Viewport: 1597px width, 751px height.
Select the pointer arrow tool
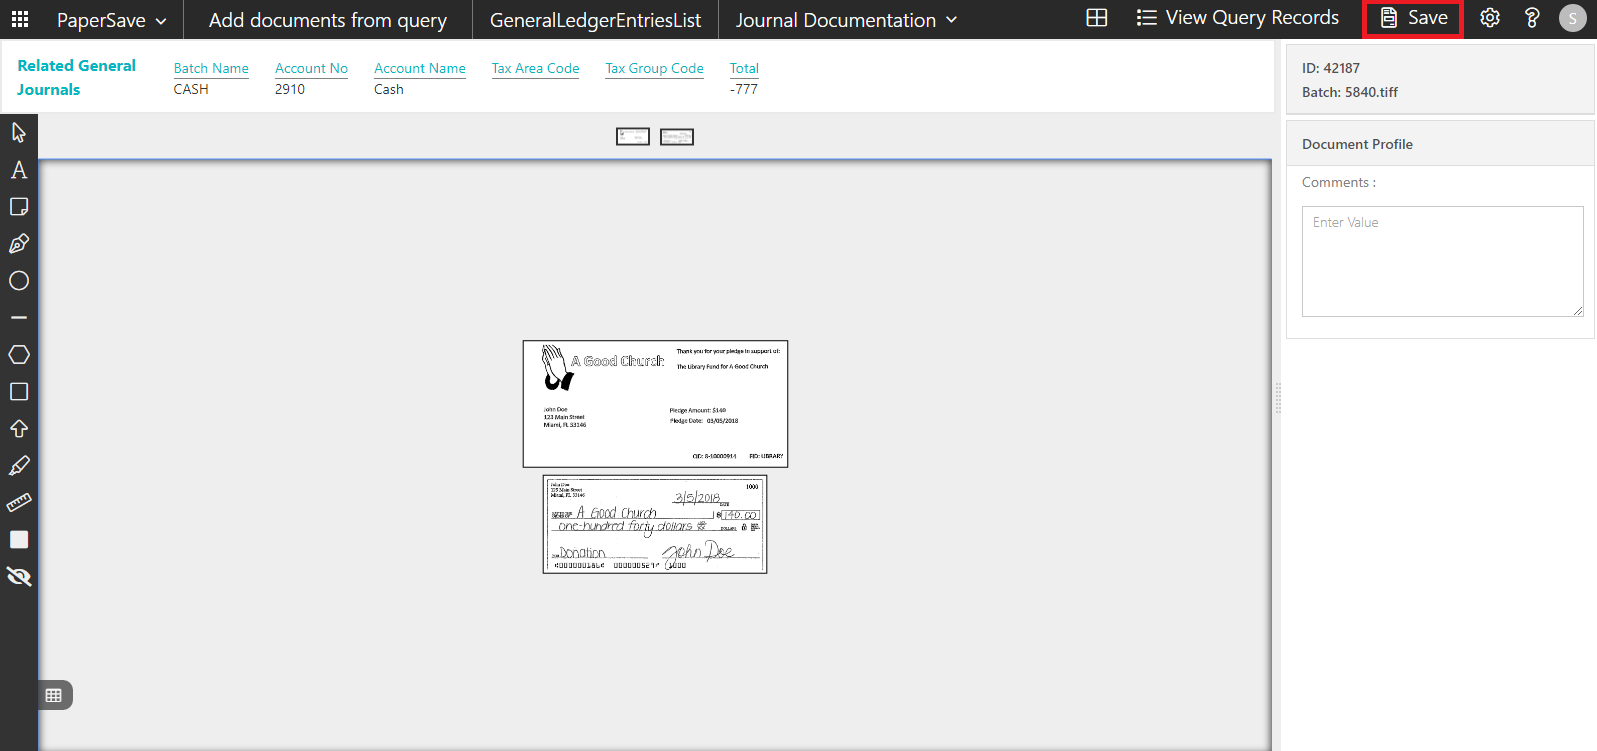click(18, 132)
